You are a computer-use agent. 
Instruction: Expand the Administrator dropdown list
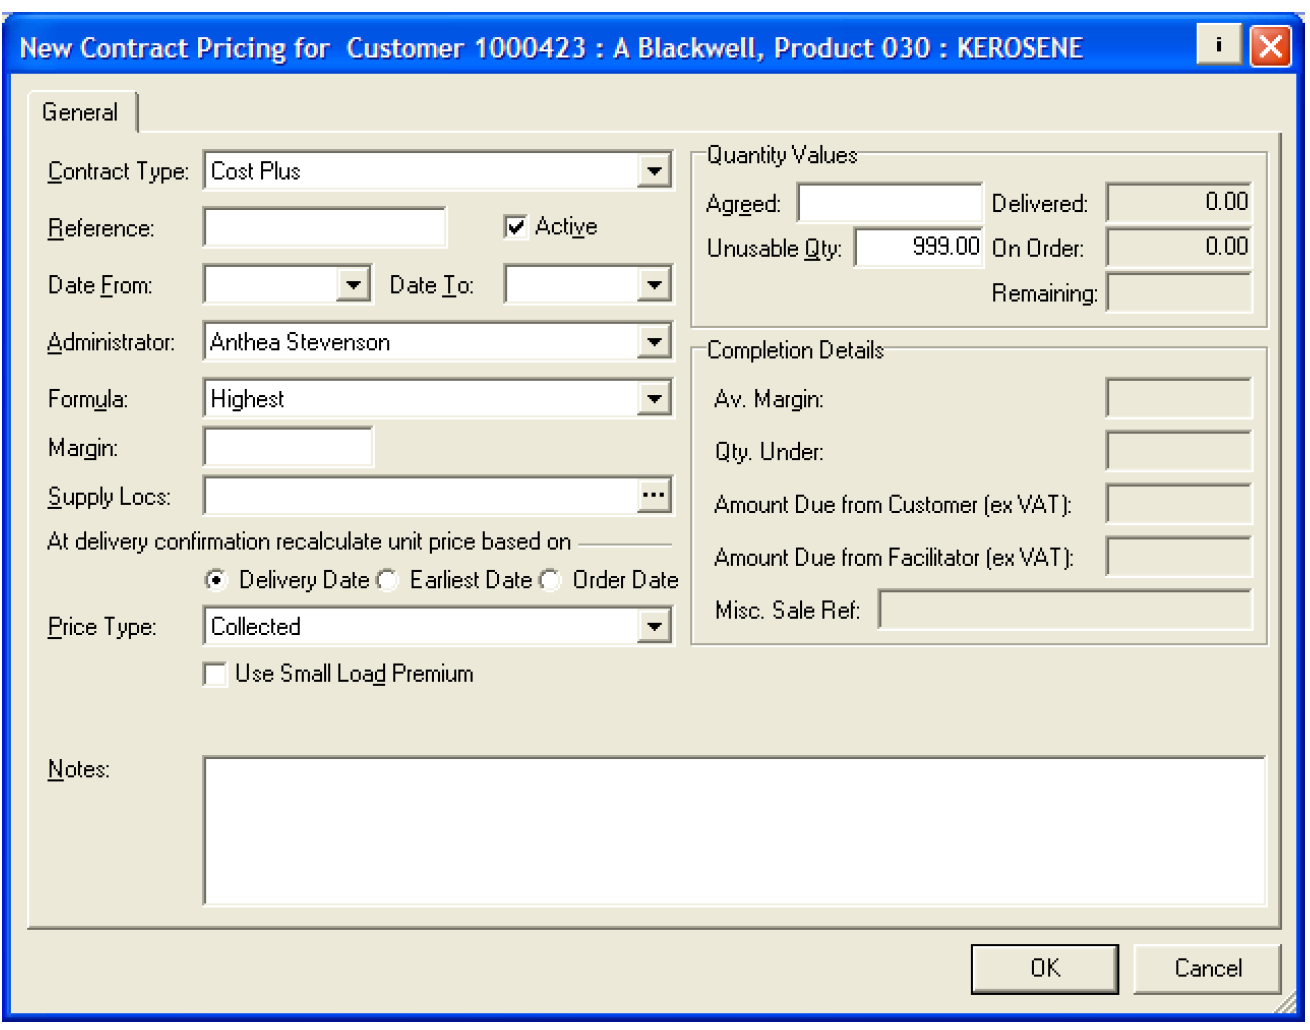point(653,342)
